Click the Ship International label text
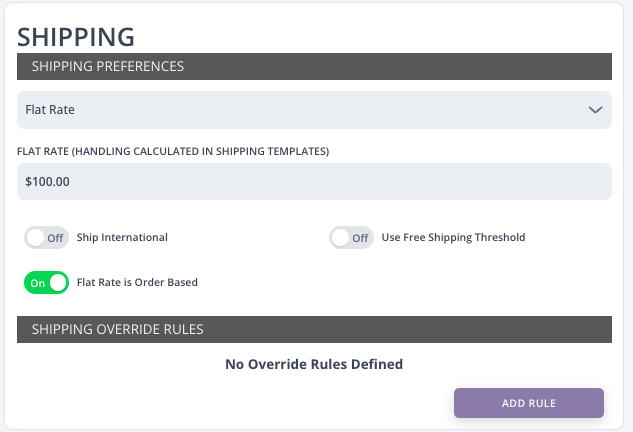633x432 pixels. pos(122,238)
